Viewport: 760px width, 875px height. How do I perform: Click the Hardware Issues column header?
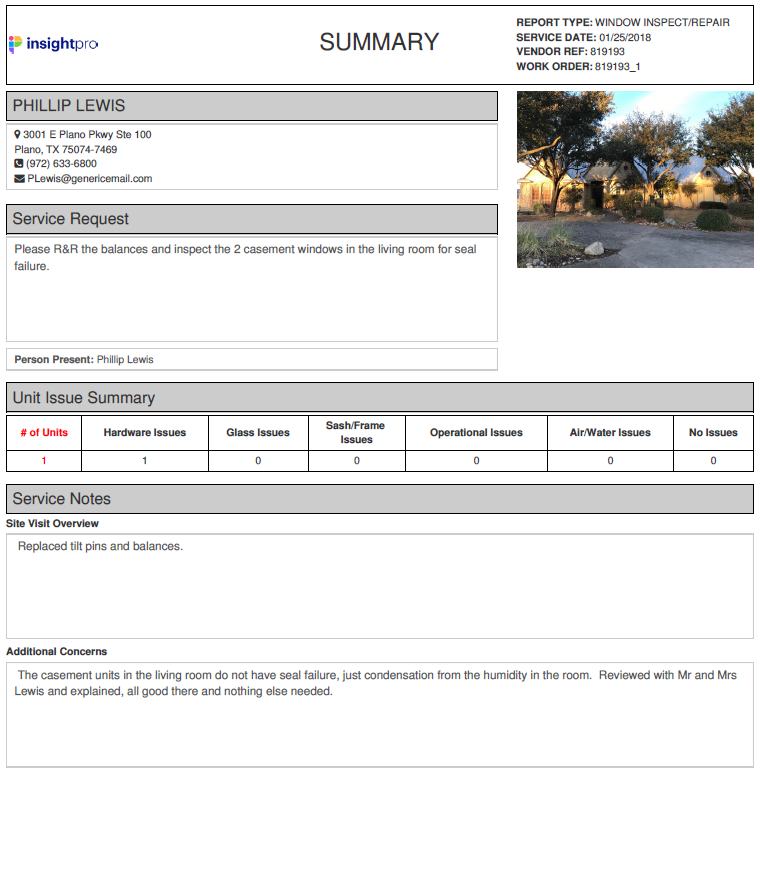tap(145, 432)
